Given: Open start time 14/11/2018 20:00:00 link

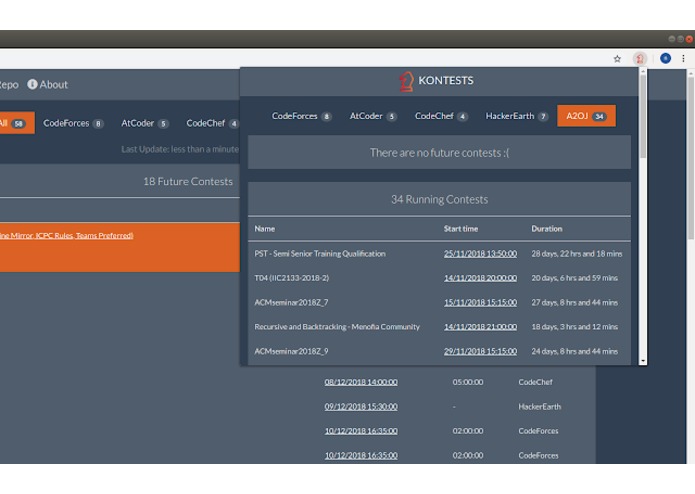Looking at the screenshot, I should click(480, 278).
